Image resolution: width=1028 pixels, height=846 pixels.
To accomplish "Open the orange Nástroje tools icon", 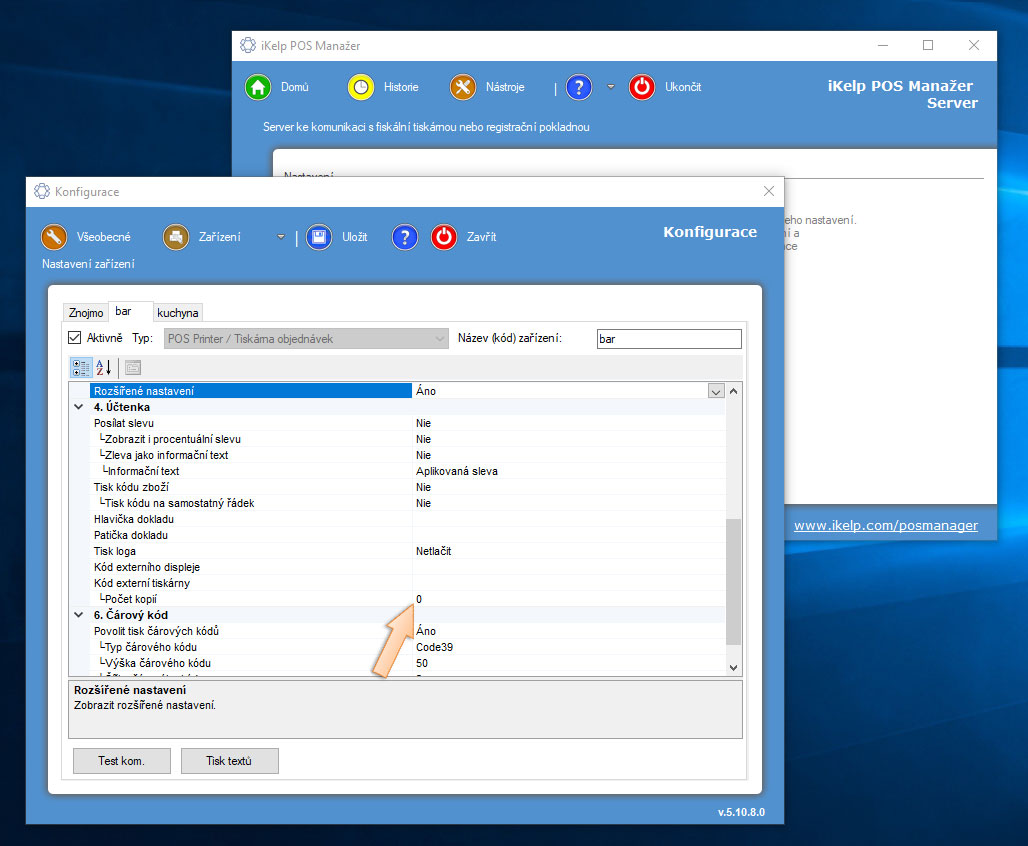I will pos(463,87).
